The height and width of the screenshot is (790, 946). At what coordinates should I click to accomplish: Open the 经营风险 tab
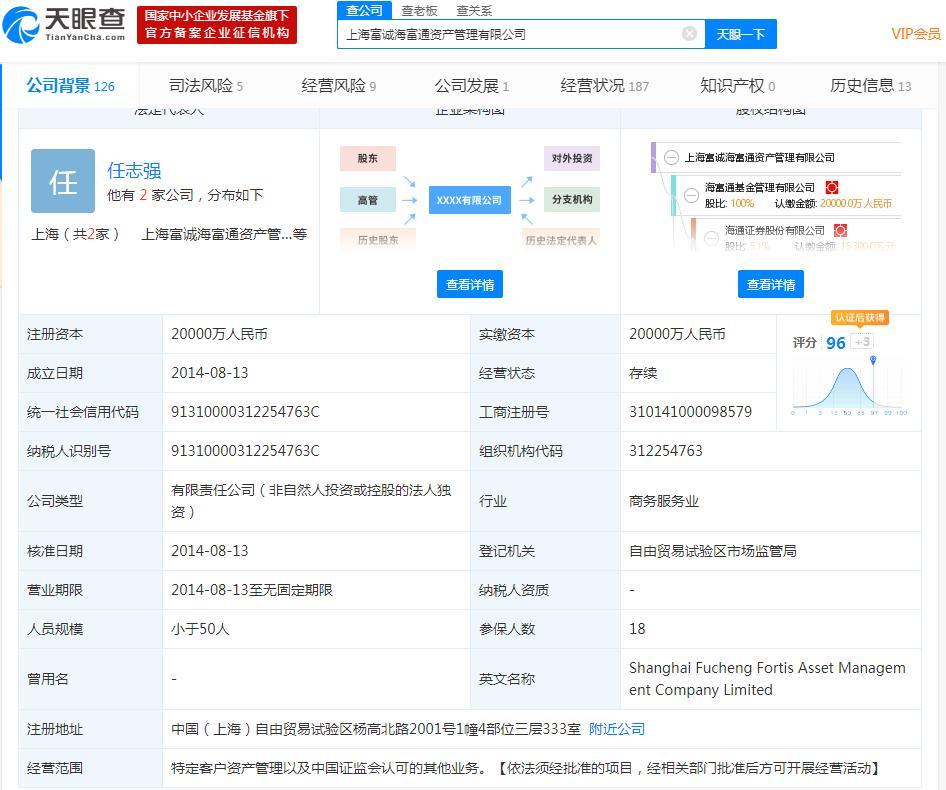(338, 86)
